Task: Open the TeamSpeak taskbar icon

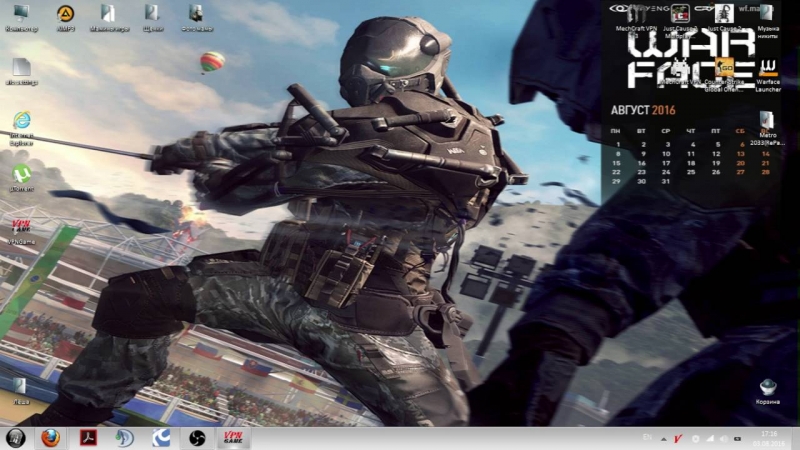Action: coord(124,438)
